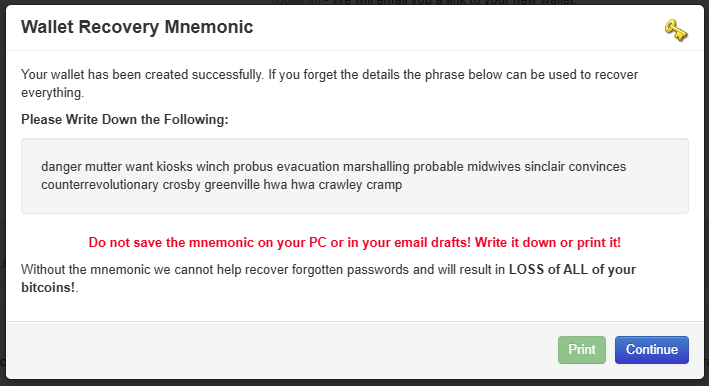Click the word 'midwives' in the mnemonic

coord(494,167)
